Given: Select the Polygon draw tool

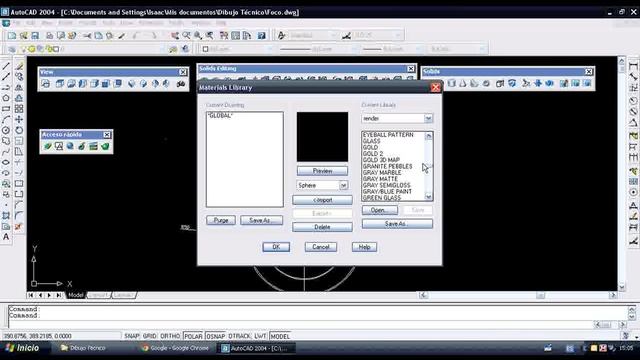Looking at the screenshot, I should (x=6, y=98).
